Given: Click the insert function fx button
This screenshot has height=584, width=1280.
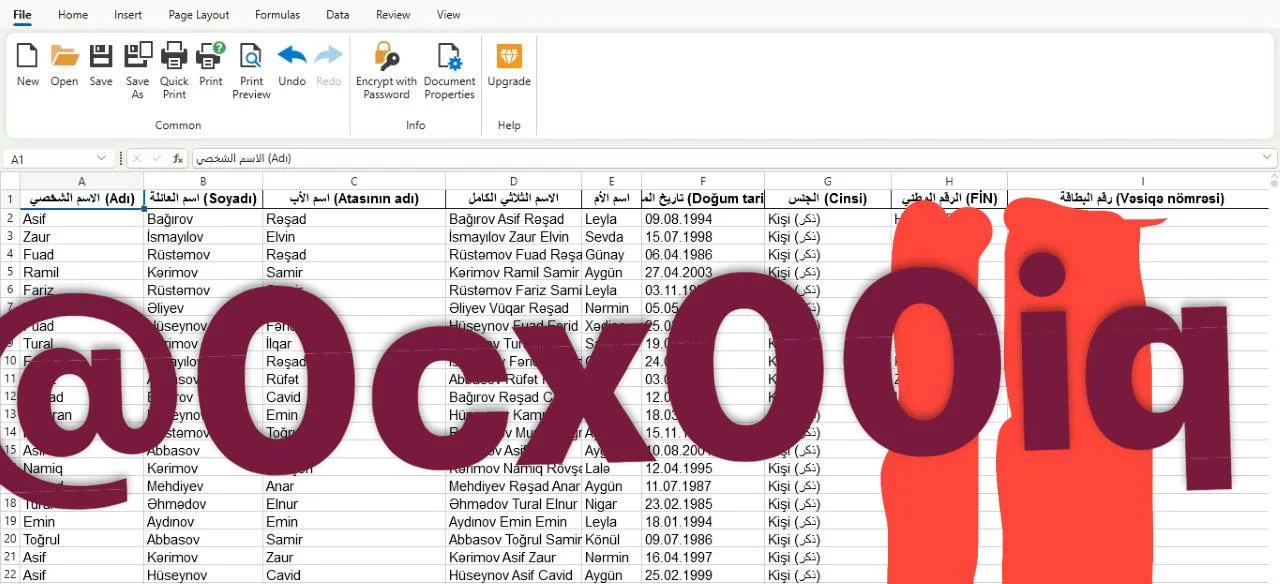Looking at the screenshot, I should pos(178,158).
